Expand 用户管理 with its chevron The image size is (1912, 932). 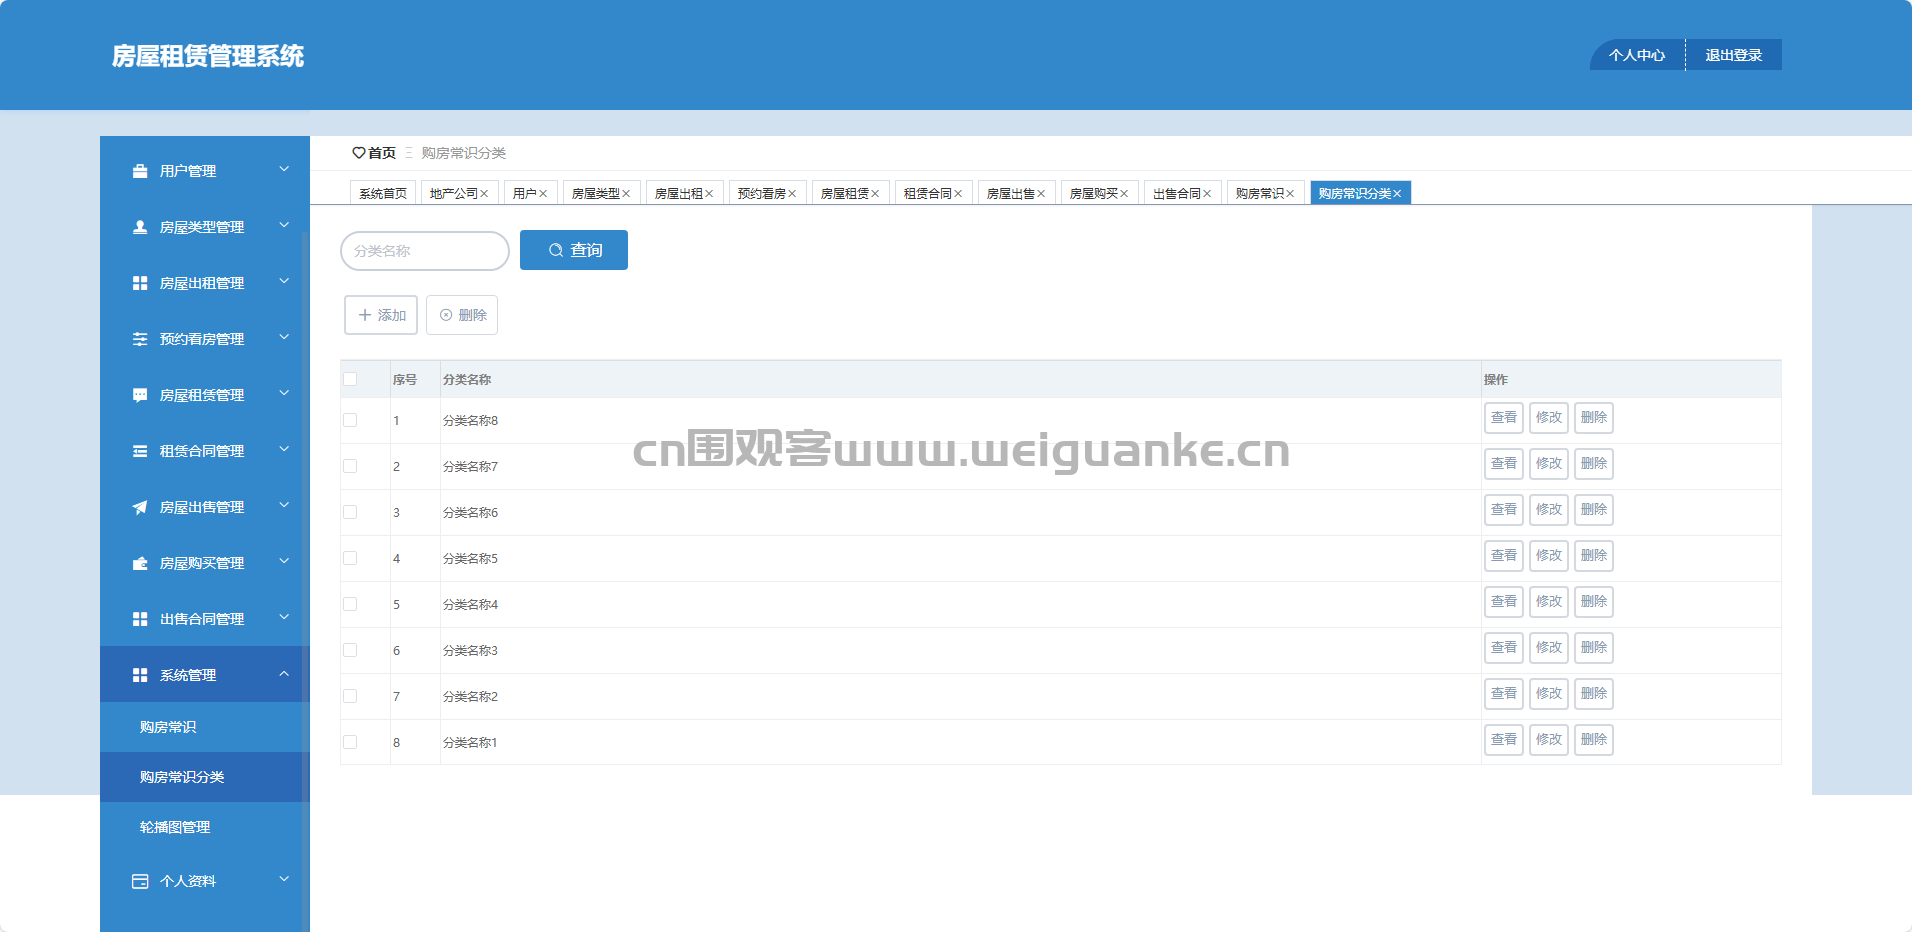click(x=284, y=169)
